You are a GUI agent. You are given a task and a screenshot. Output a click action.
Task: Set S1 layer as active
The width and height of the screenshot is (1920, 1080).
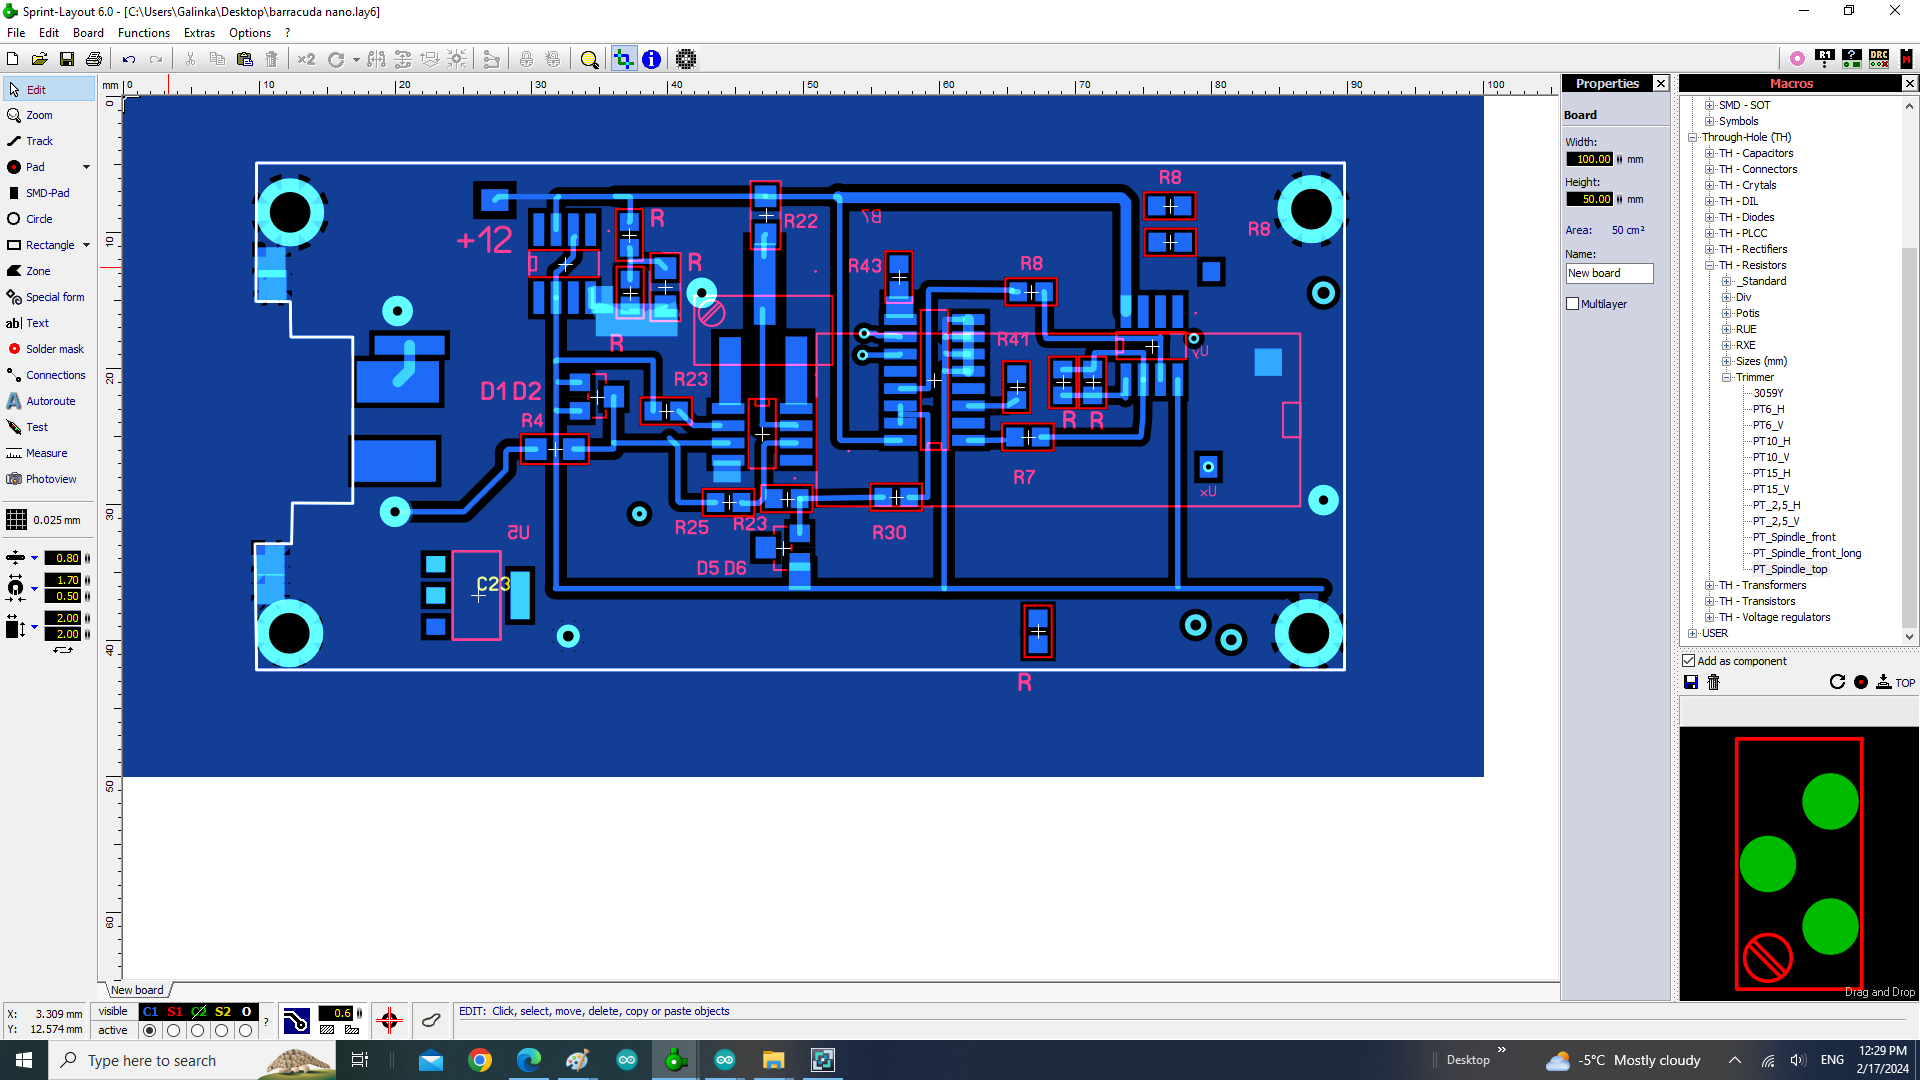tap(174, 1030)
